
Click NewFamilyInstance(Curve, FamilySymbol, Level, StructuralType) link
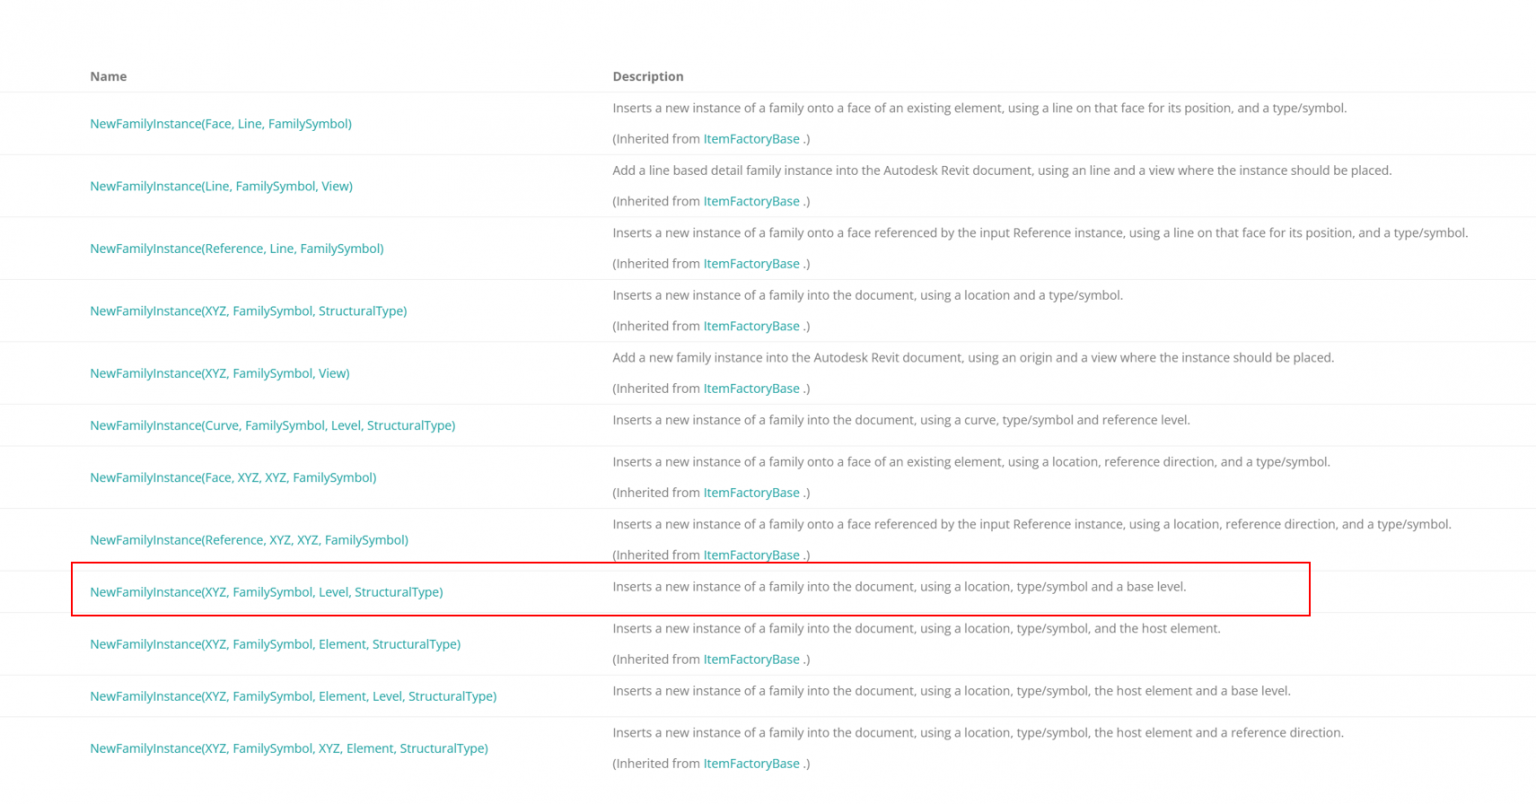point(272,426)
